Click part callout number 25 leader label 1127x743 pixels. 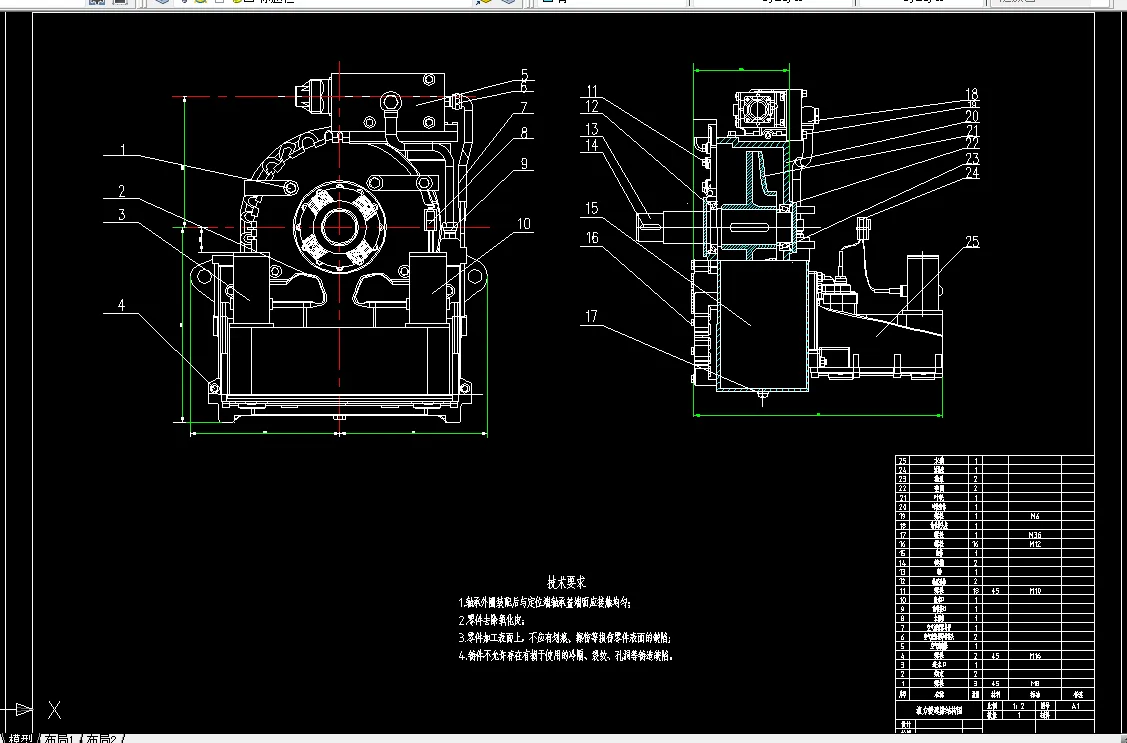(972, 242)
